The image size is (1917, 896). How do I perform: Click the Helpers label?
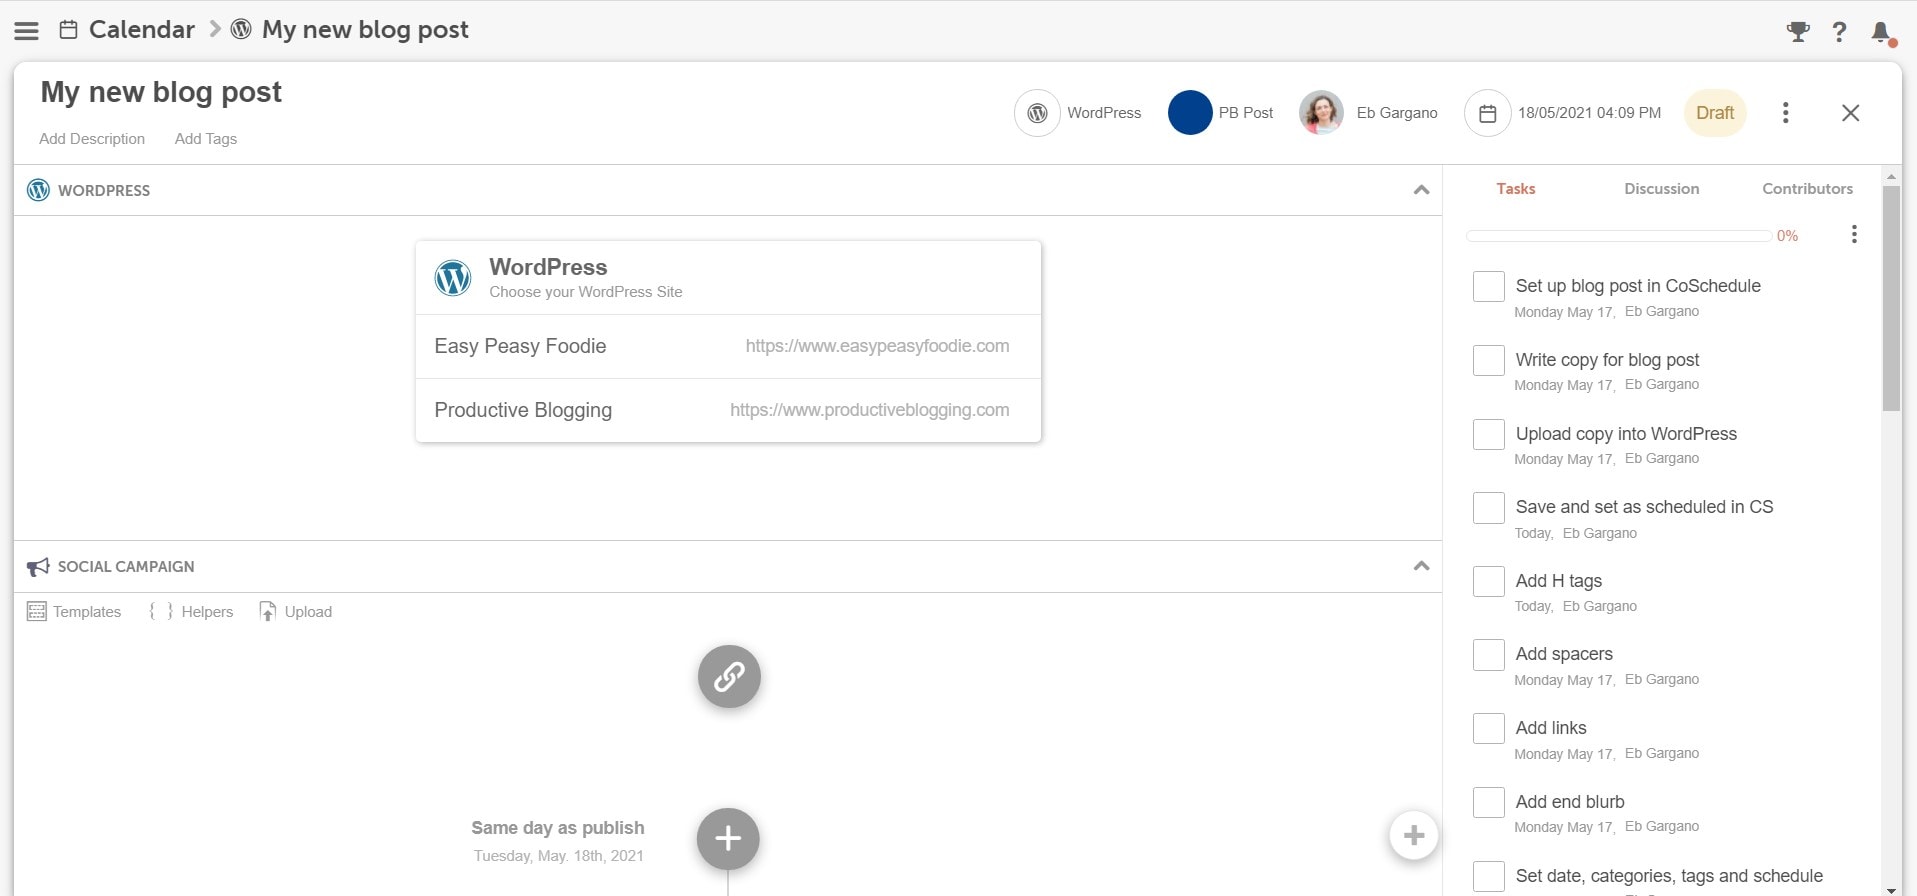point(207,612)
